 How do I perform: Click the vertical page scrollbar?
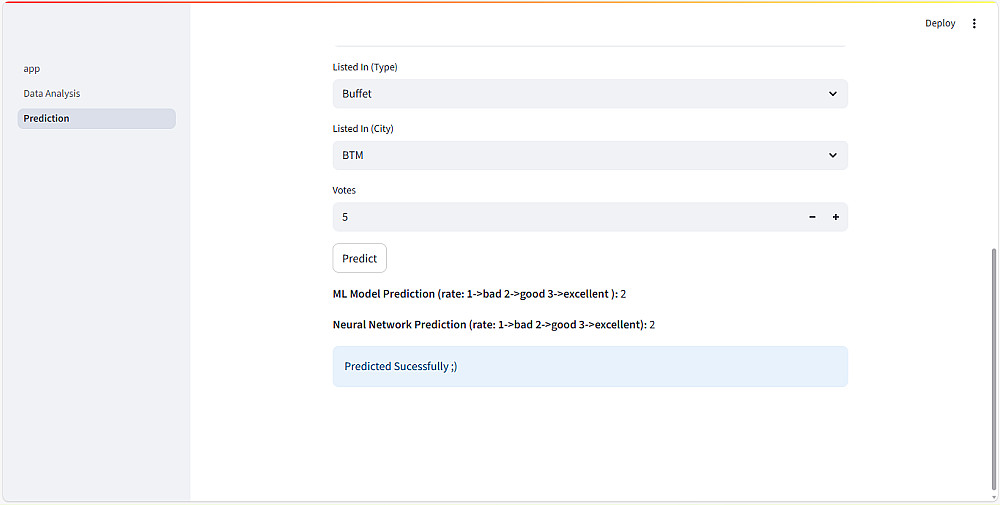993,370
